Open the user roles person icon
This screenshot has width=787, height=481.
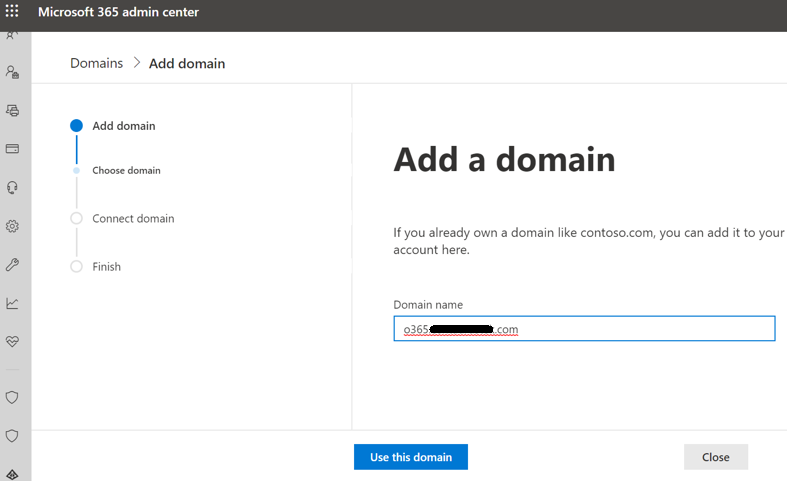(x=13, y=72)
